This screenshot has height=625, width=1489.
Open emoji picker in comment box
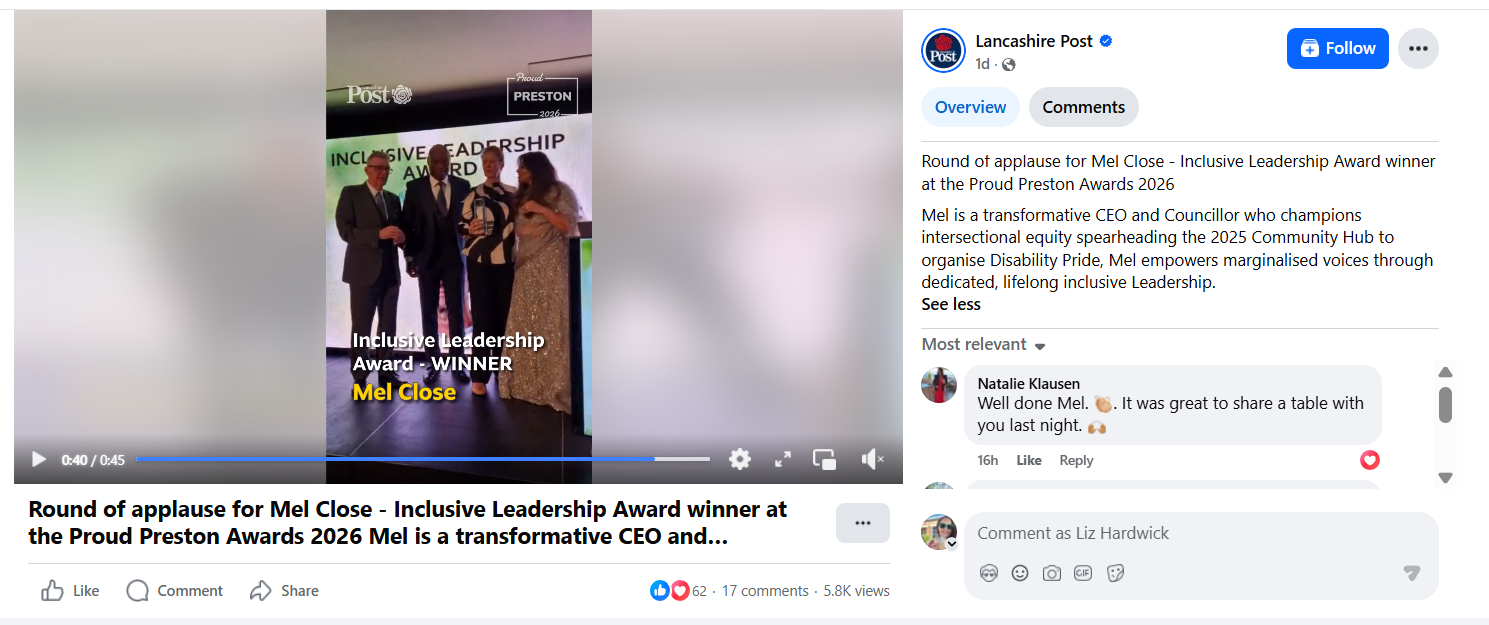[x=1020, y=573]
